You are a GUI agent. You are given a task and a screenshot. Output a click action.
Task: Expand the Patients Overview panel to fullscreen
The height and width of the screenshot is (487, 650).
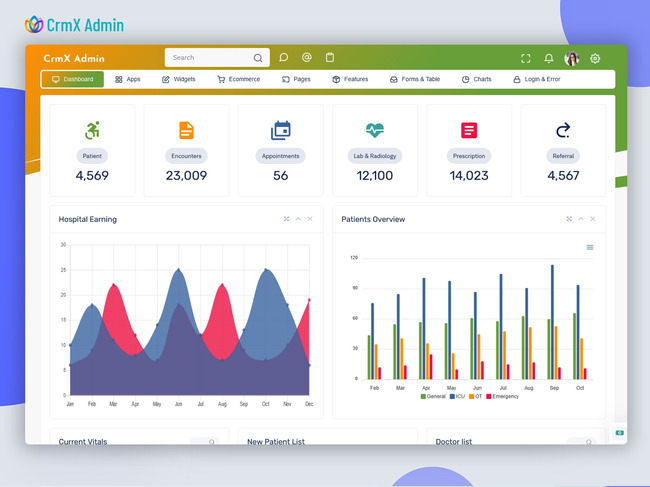pos(569,219)
